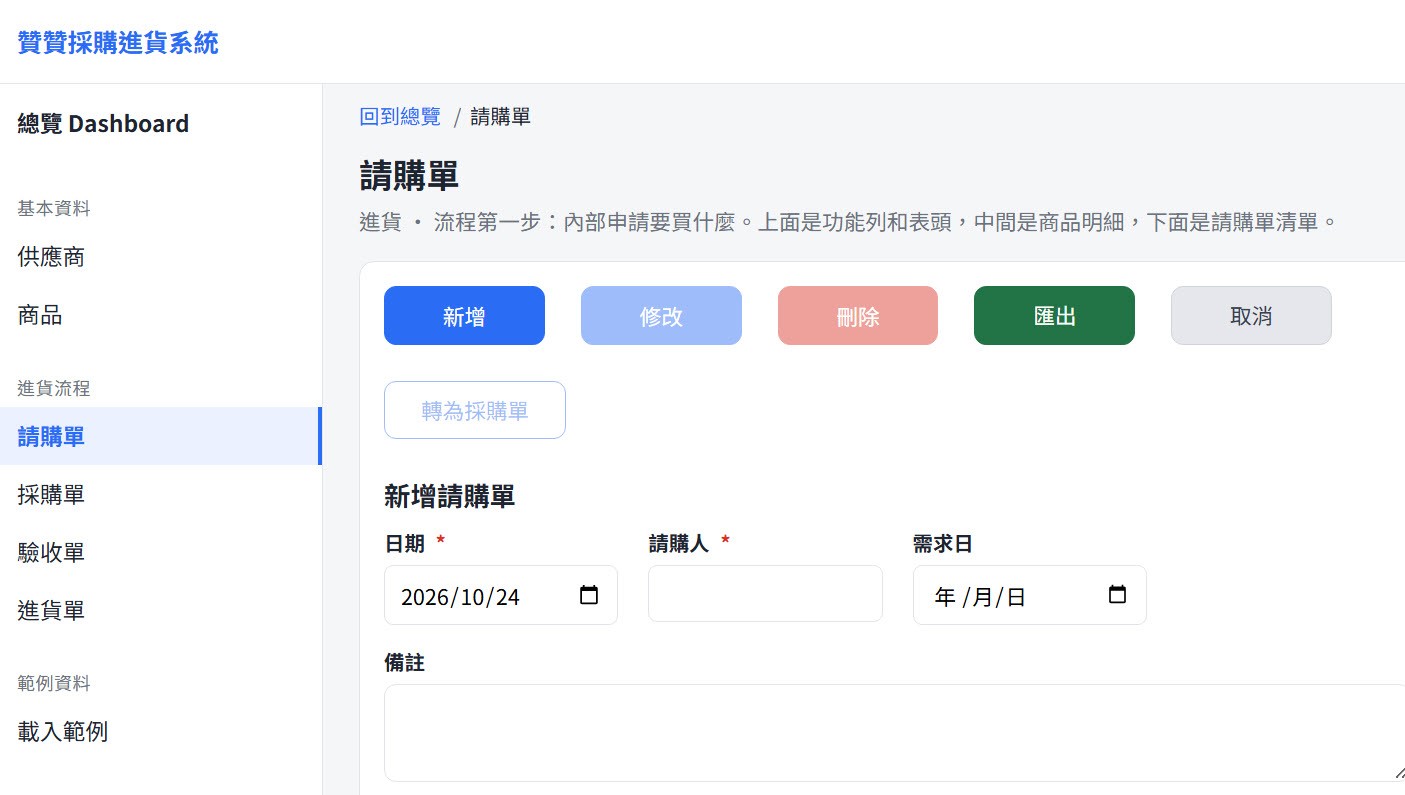Open 贊贊採購進貨系統 home title link
The image size is (1405, 795).
[x=118, y=43]
